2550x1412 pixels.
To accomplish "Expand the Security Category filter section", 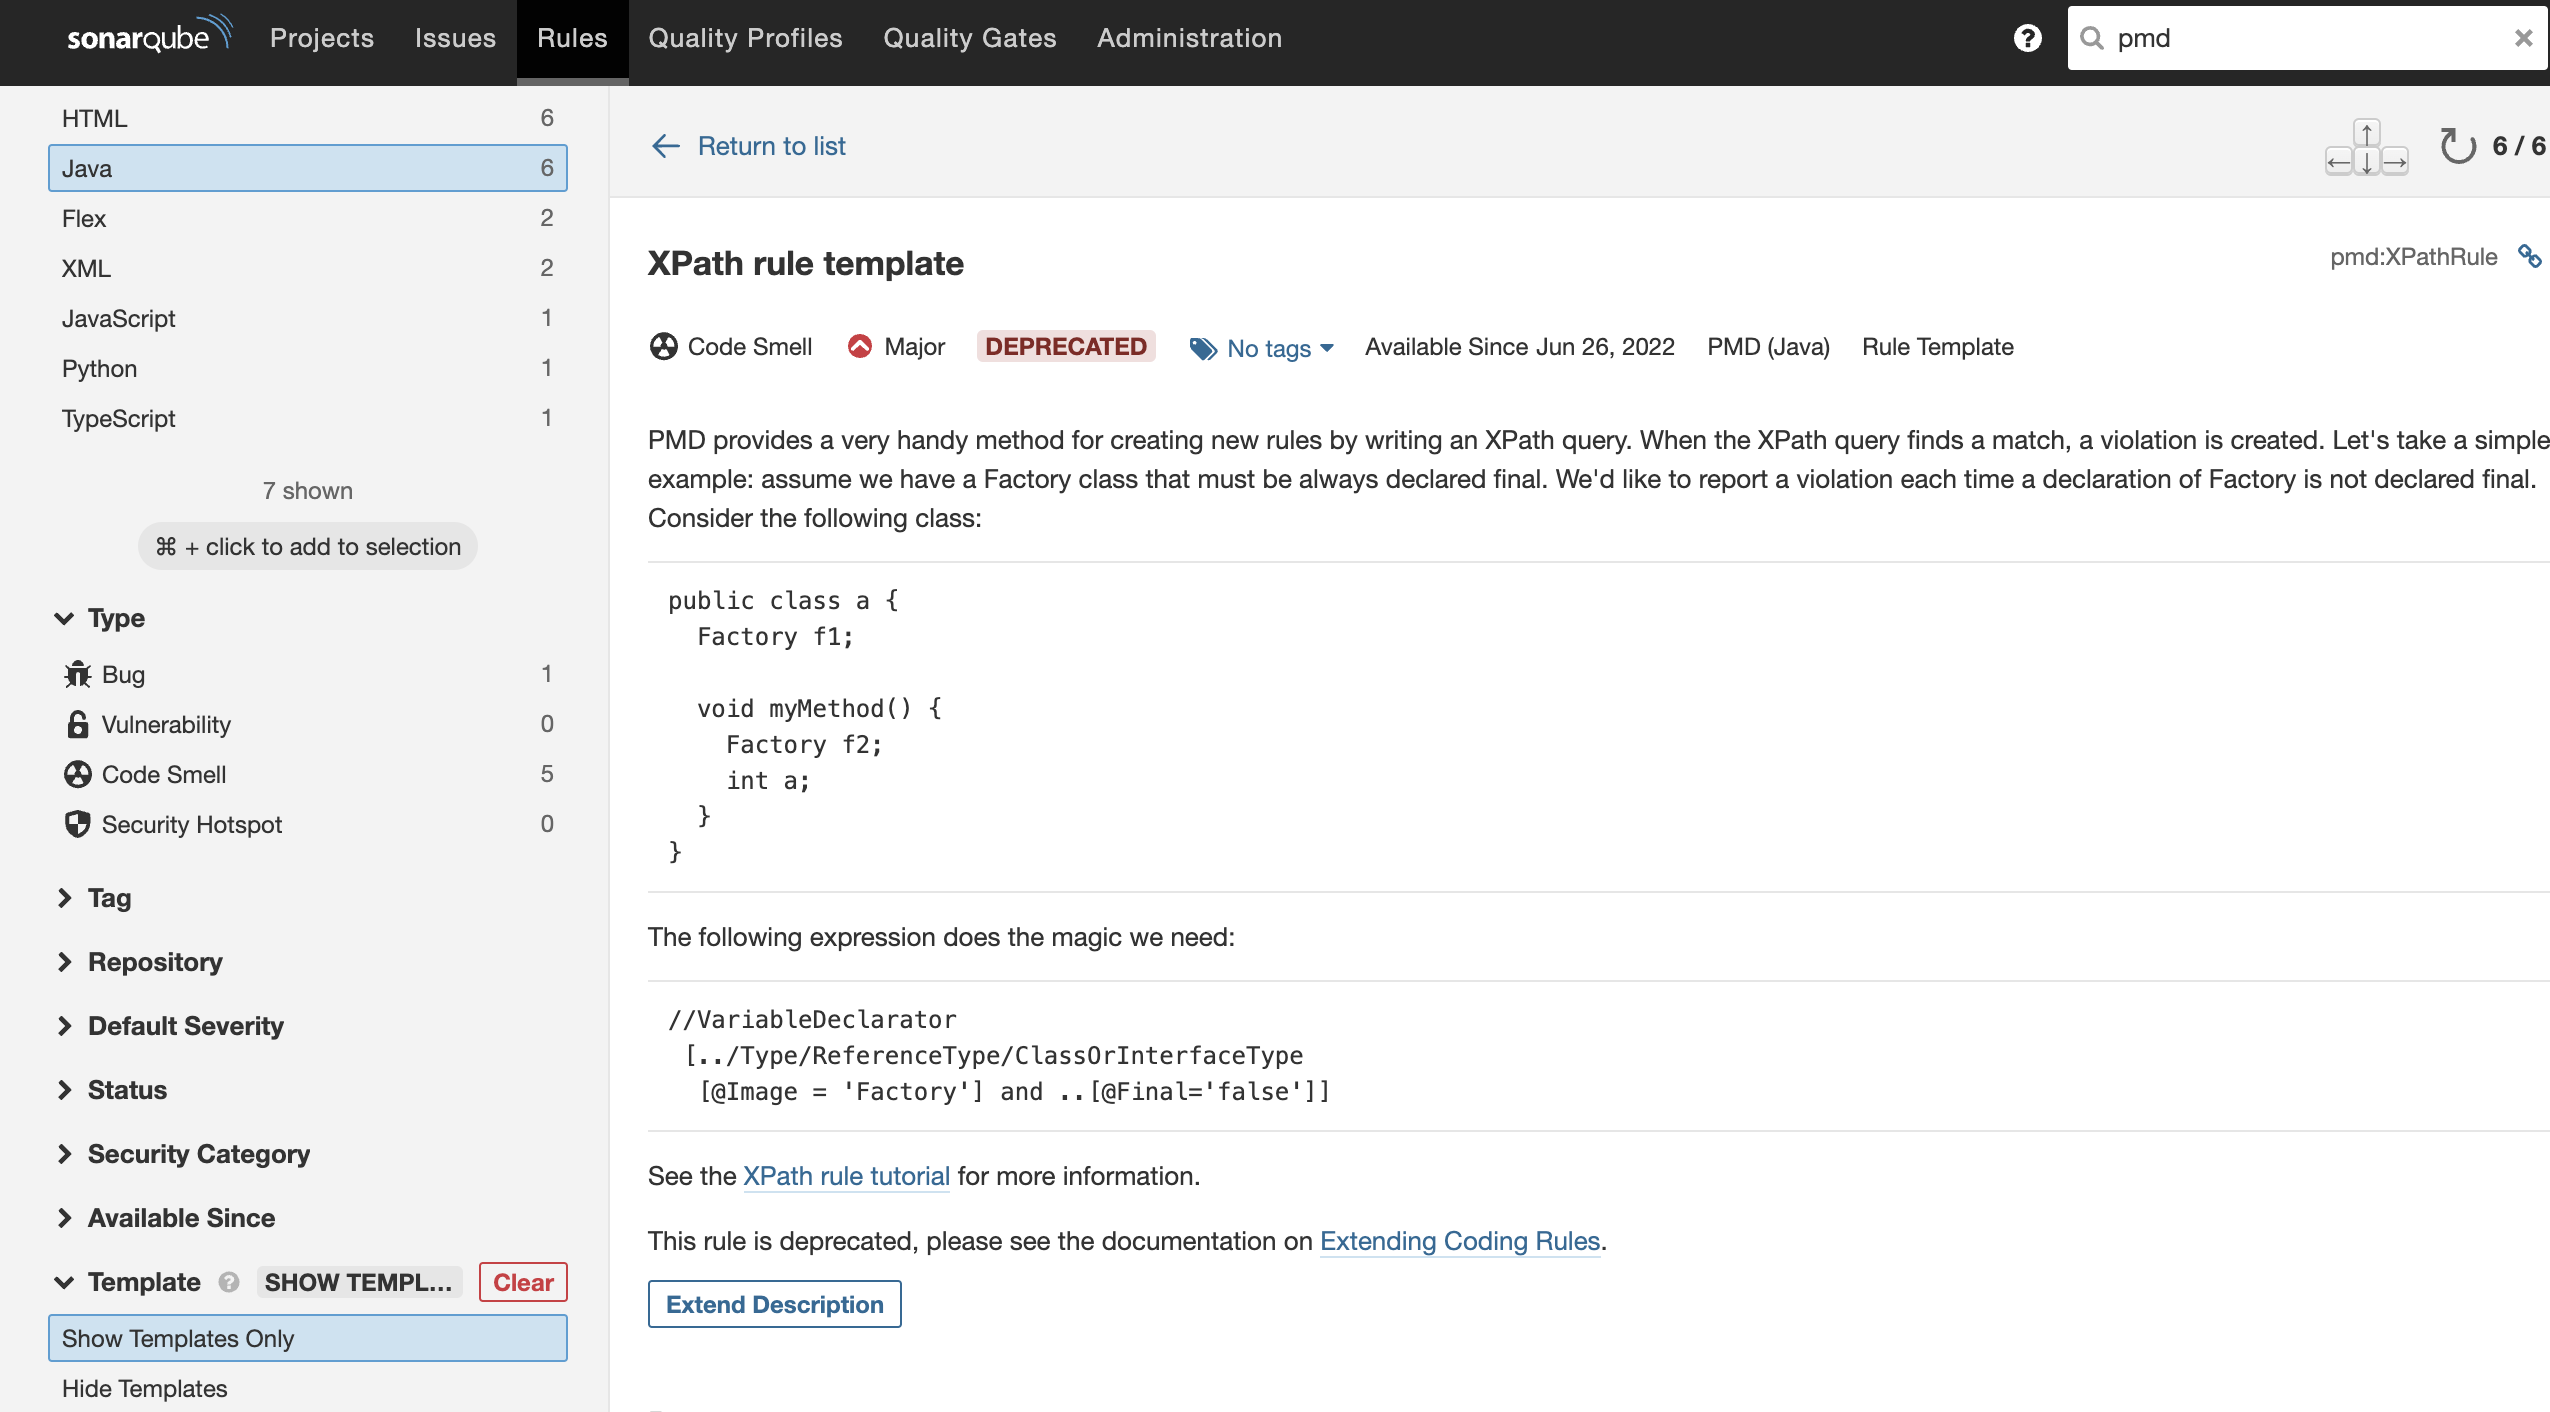I will click(183, 1154).
